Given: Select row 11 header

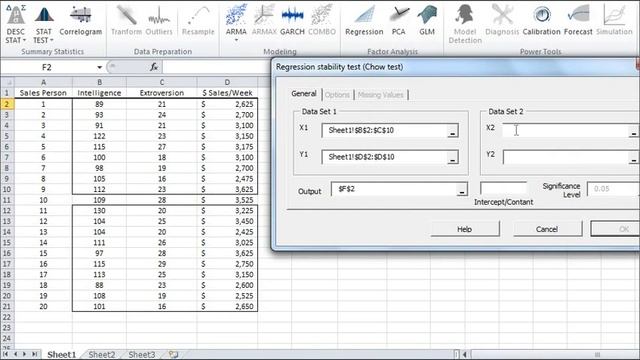Looking at the screenshot, I should pyautogui.click(x=7, y=200).
